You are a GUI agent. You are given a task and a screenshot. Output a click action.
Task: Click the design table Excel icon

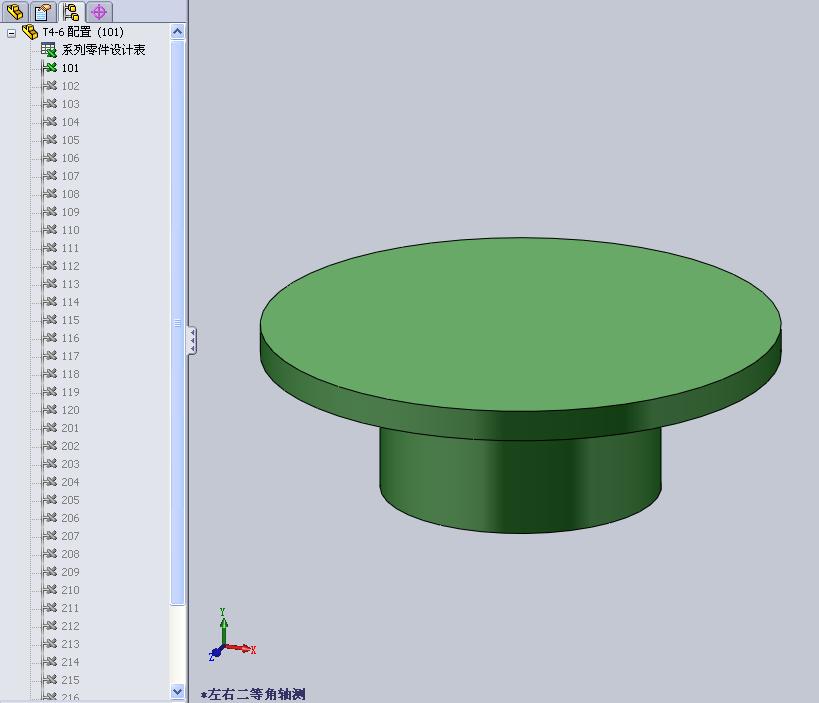pyautogui.click(x=49, y=50)
